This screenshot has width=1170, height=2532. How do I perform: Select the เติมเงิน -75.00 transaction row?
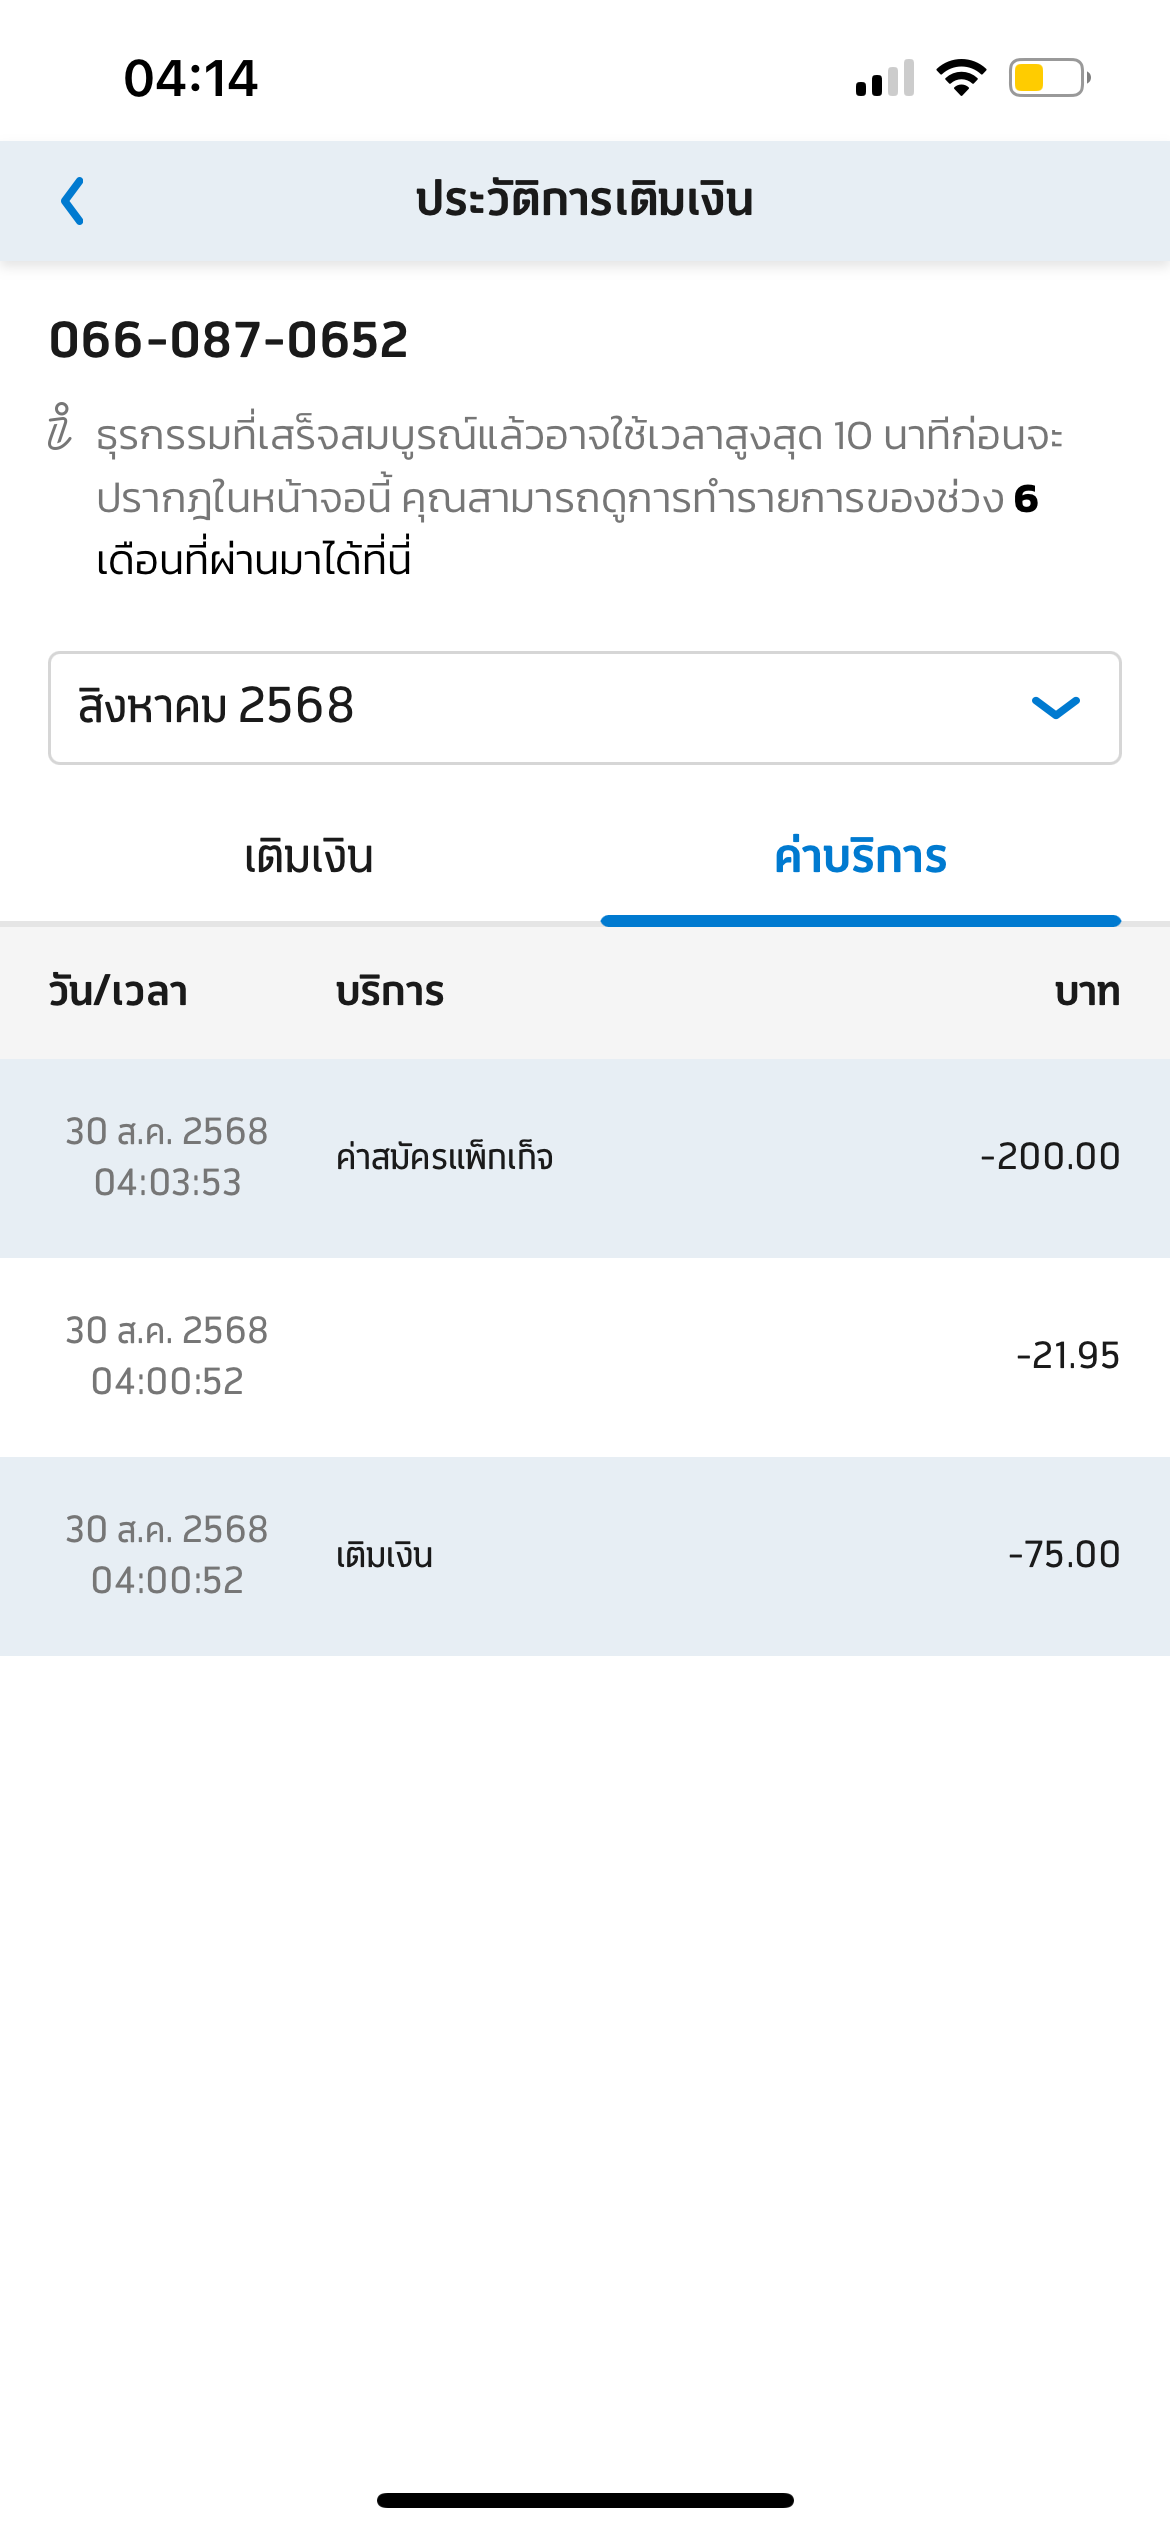pyautogui.click(x=584, y=1555)
